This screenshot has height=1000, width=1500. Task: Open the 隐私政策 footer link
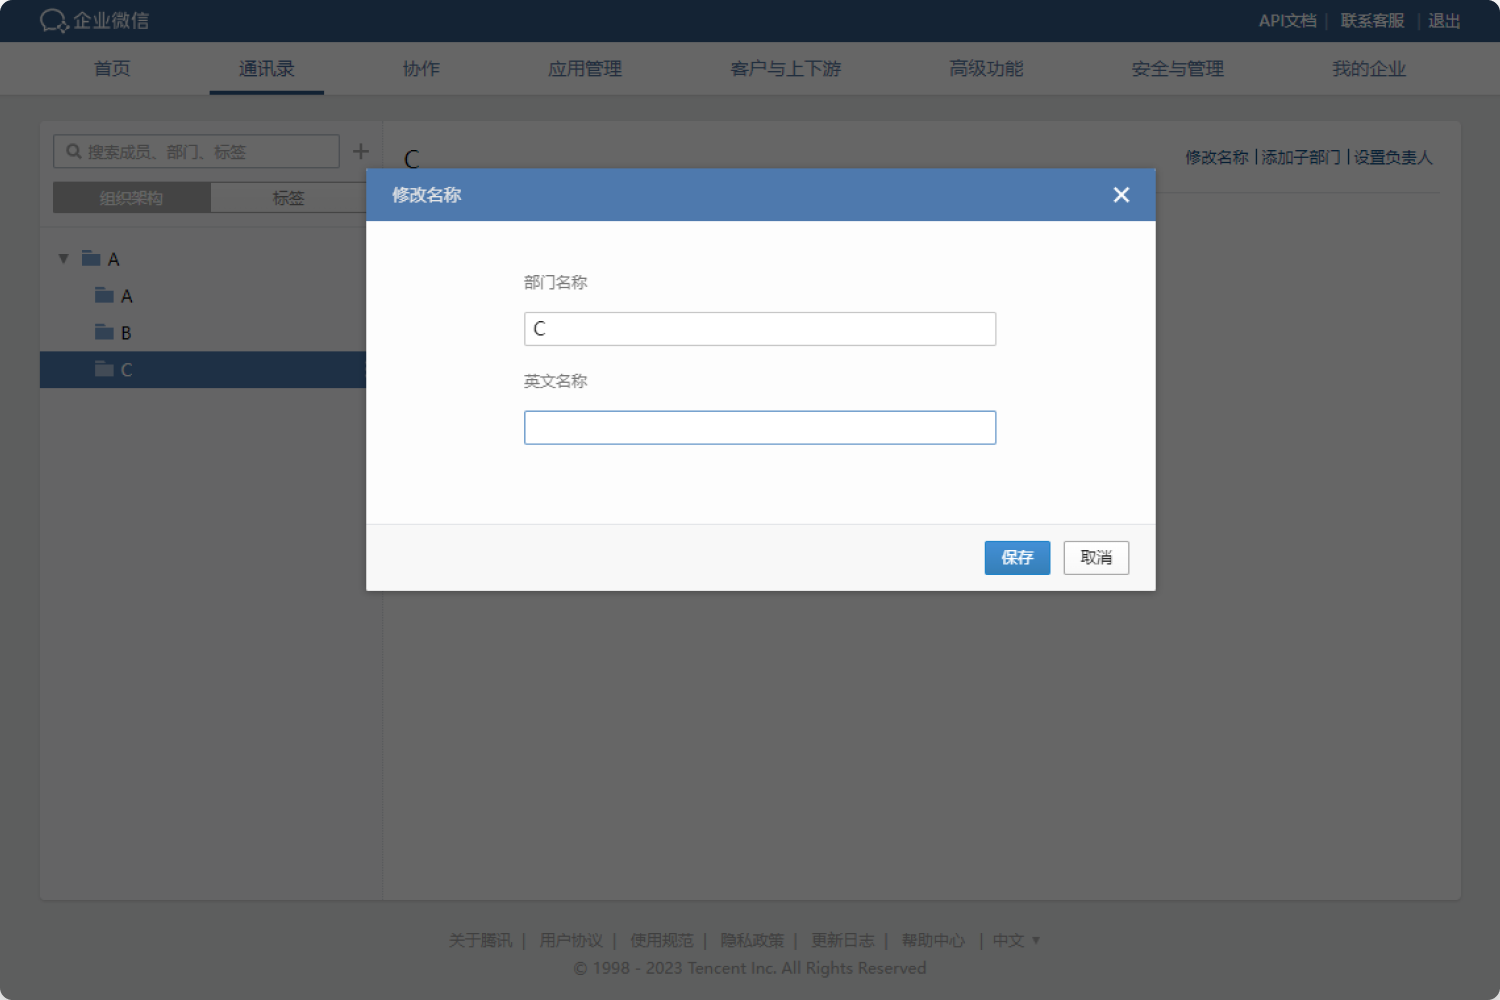click(x=752, y=940)
